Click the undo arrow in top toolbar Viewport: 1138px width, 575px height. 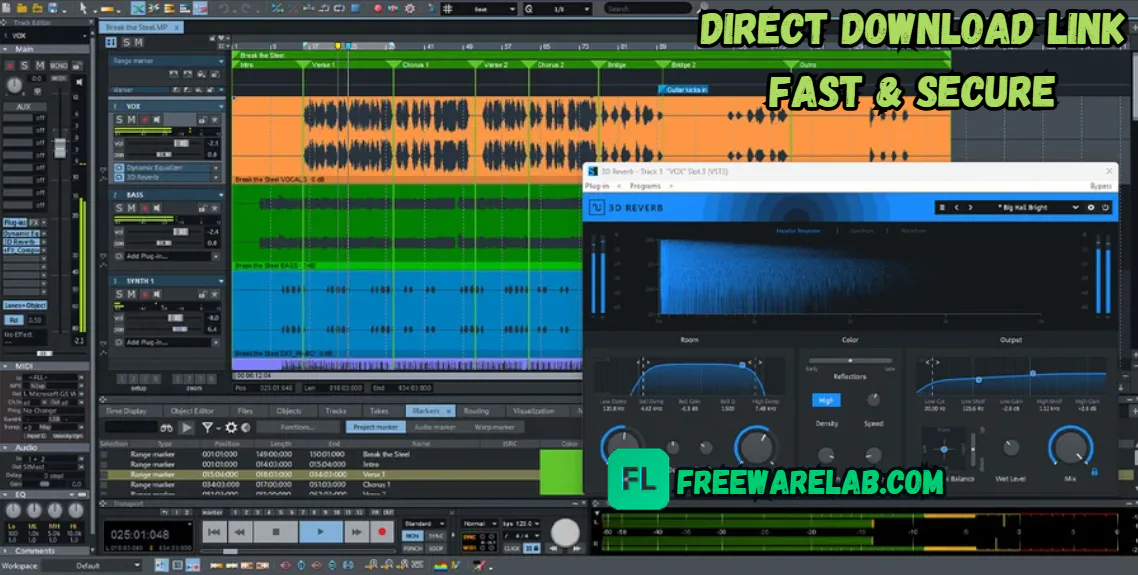click(224, 9)
